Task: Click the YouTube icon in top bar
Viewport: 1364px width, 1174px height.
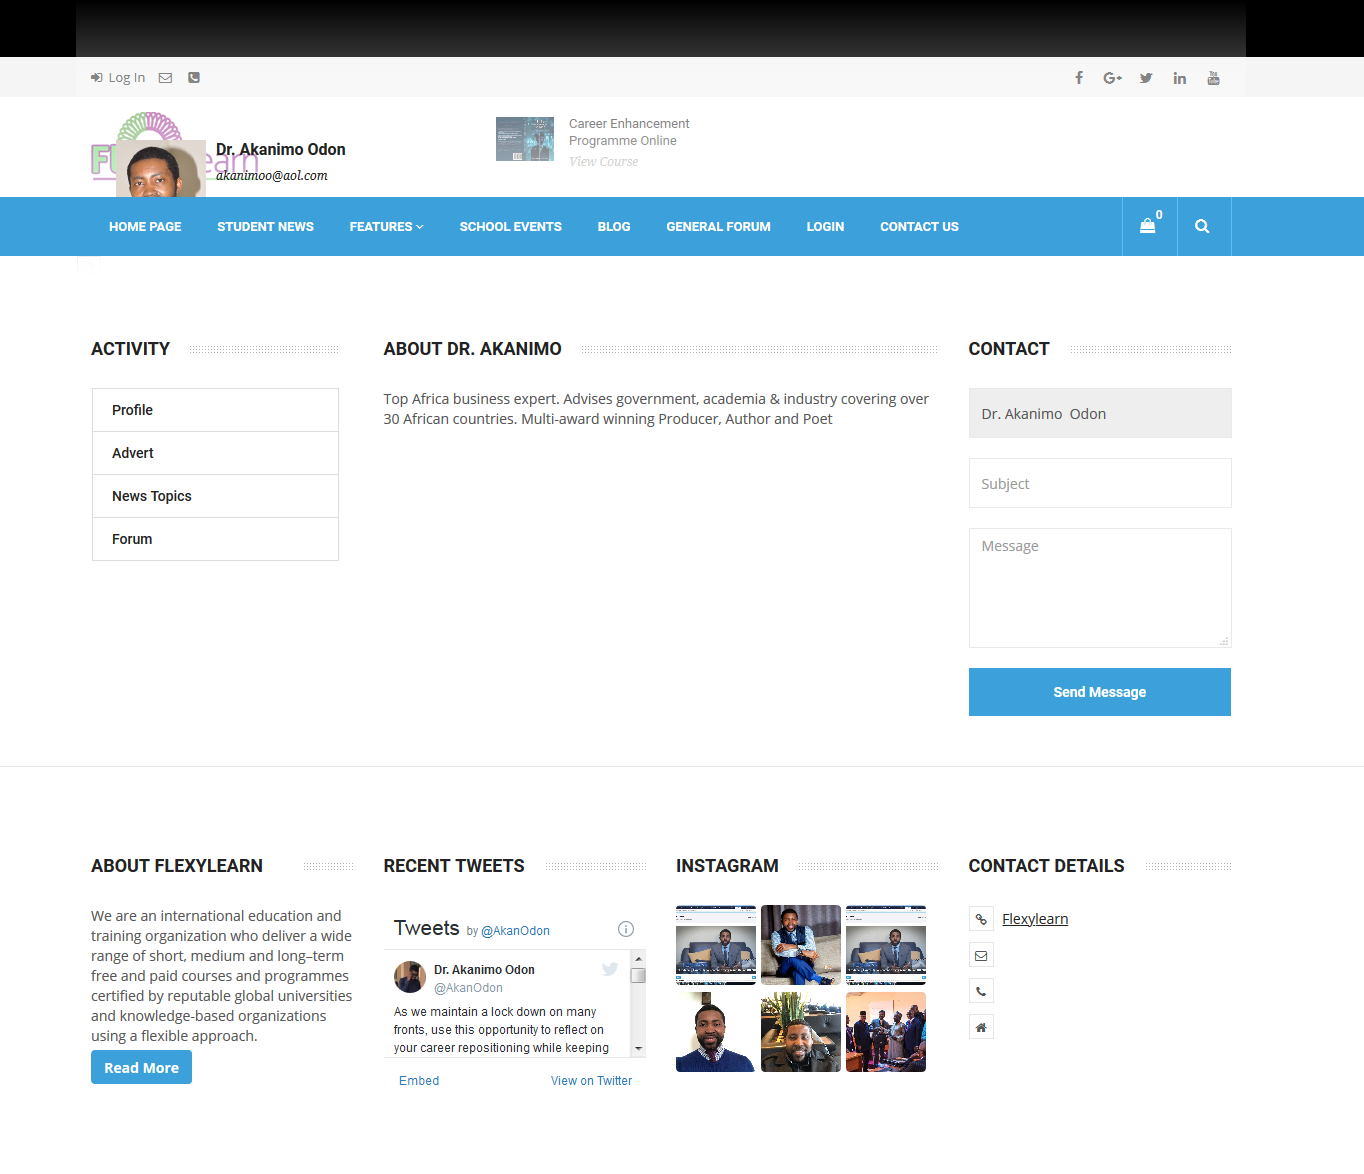Action: pos(1213,78)
